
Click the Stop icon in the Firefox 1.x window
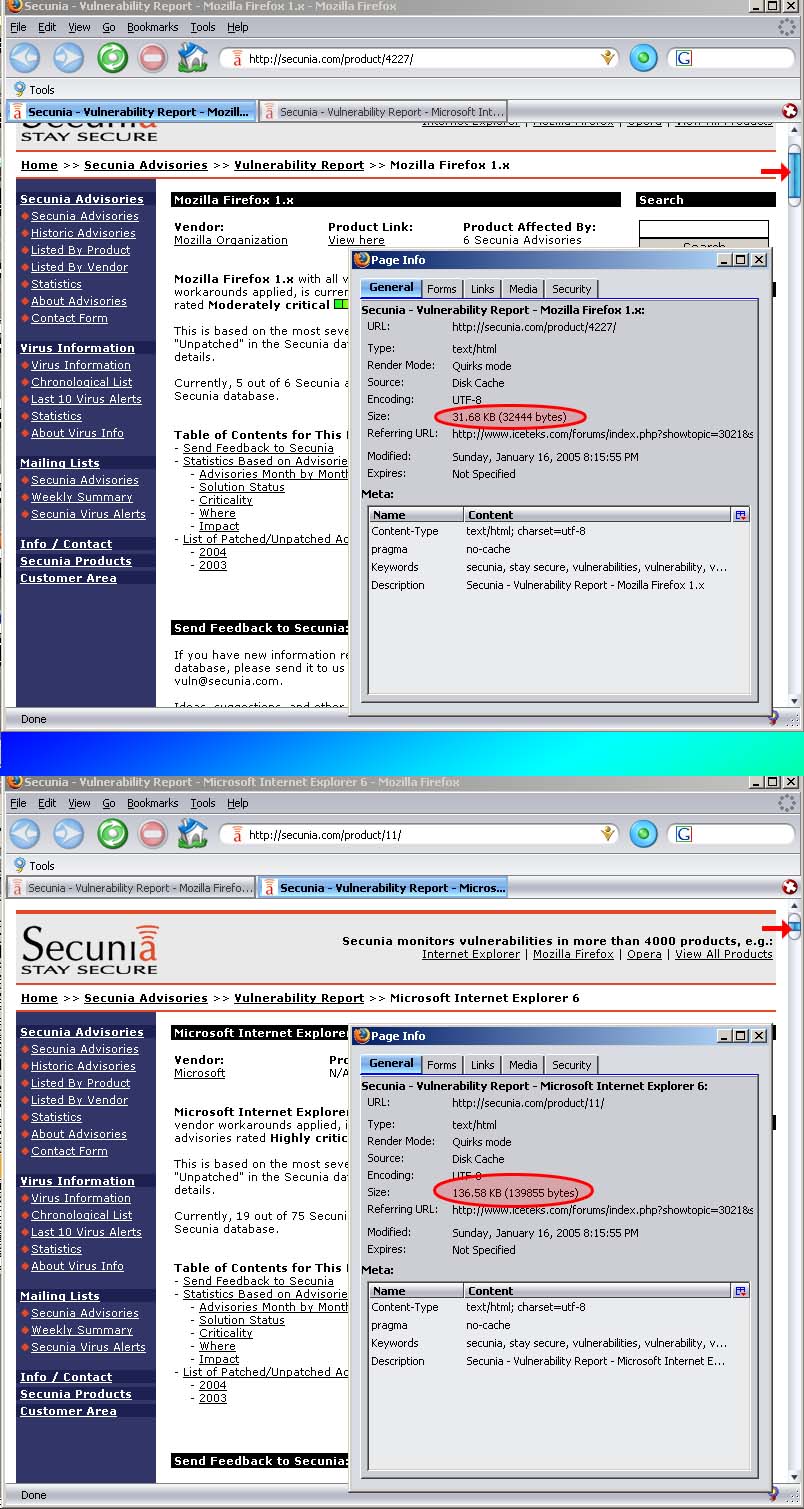pos(152,57)
